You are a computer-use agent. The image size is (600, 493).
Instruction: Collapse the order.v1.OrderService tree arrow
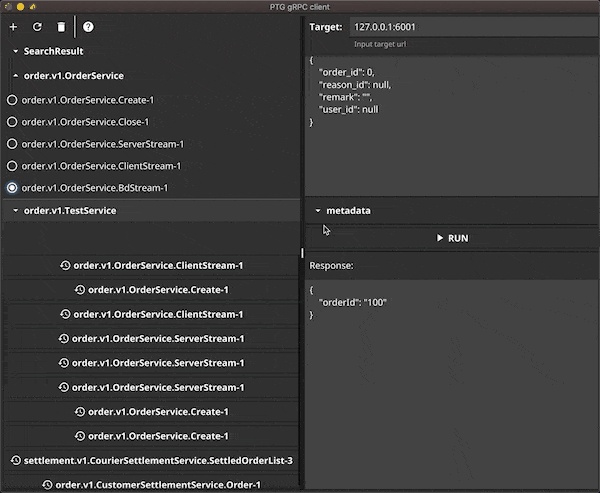[15, 75]
